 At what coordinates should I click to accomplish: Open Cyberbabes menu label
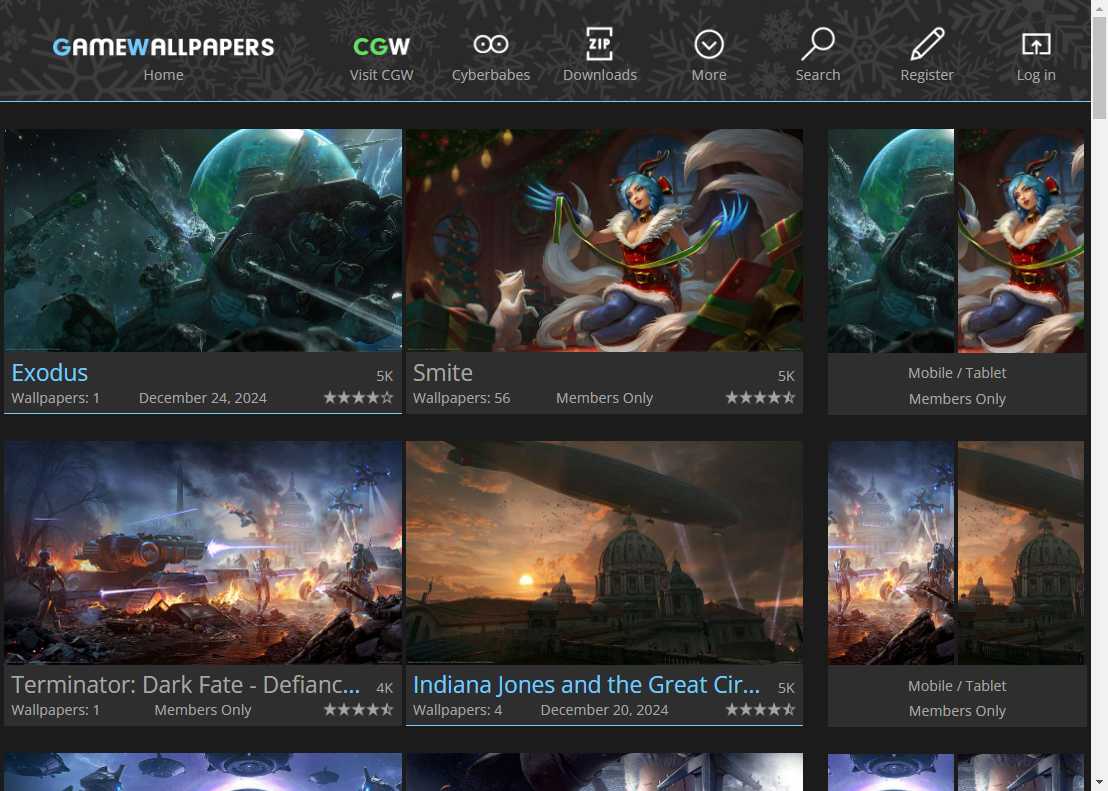tap(490, 75)
